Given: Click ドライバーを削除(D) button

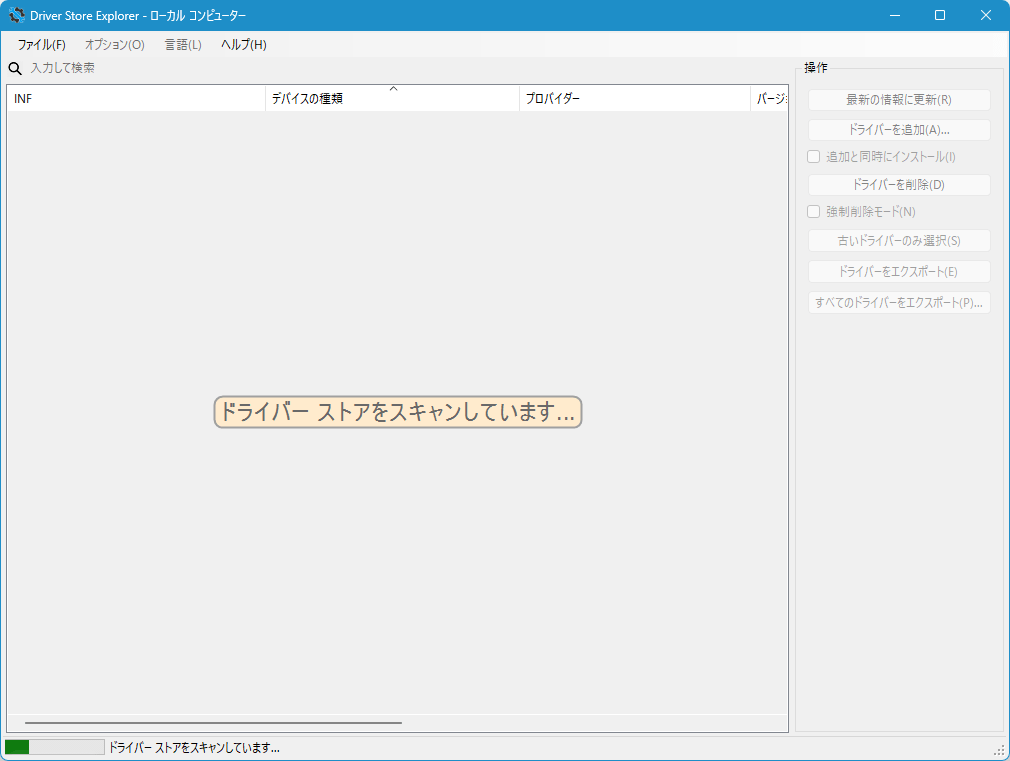Looking at the screenshot, I should [x=899, y=185].
